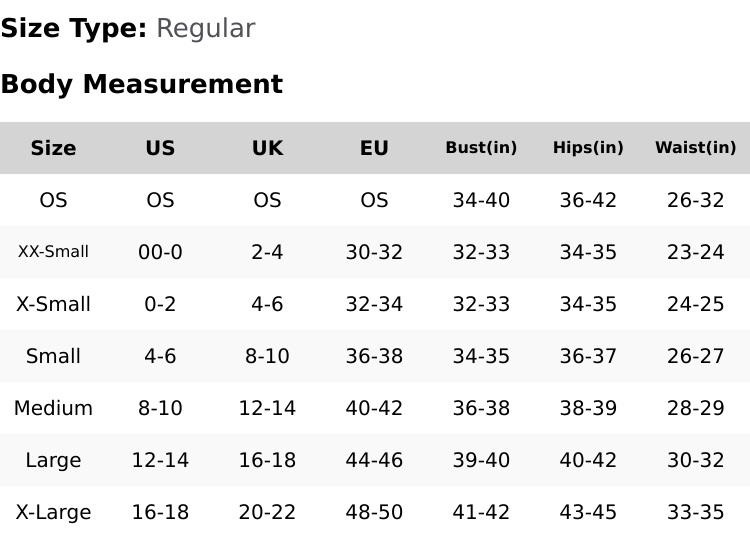Screen dimensions: 750x538
Task: Click the Large row's EU value 44-46
Action: (374, 460)
